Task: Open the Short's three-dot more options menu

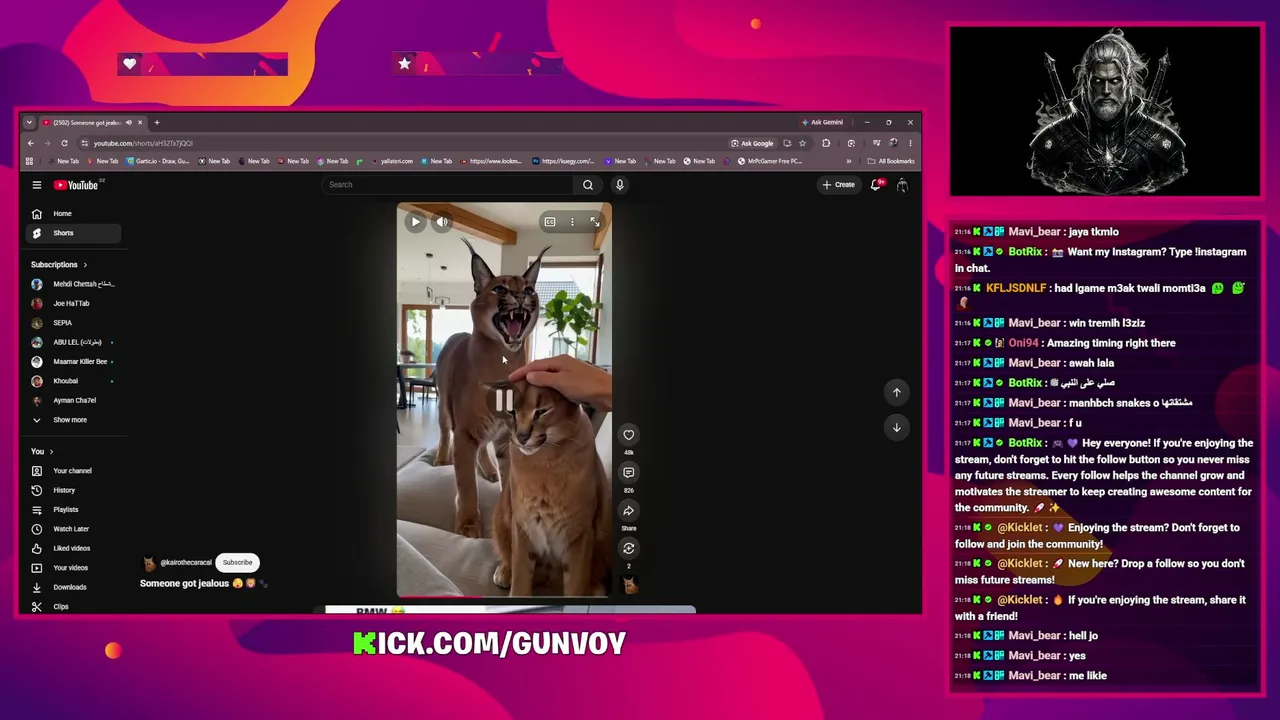Action: 572,222
